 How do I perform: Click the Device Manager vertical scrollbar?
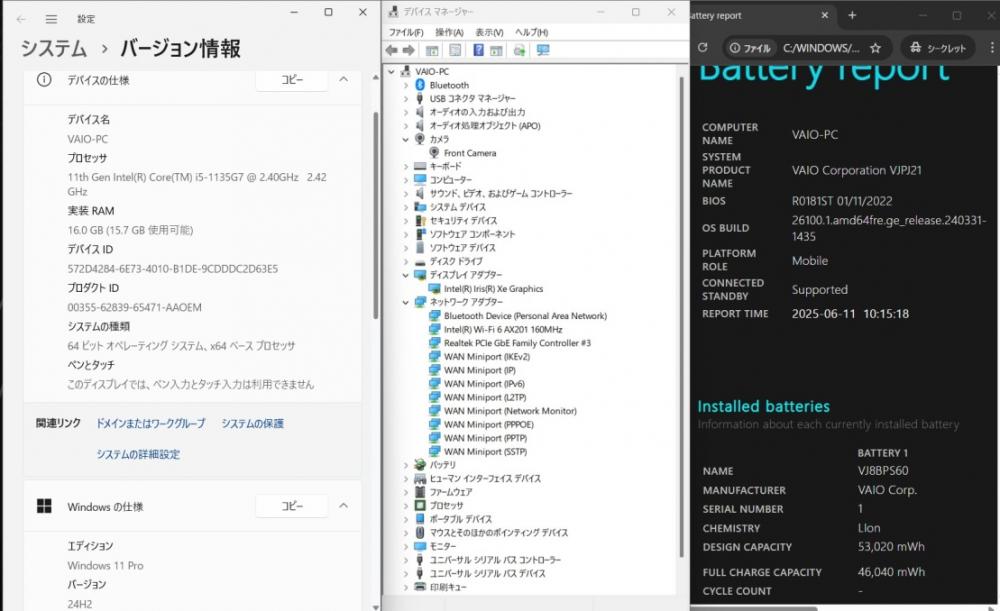click(681, 318)
